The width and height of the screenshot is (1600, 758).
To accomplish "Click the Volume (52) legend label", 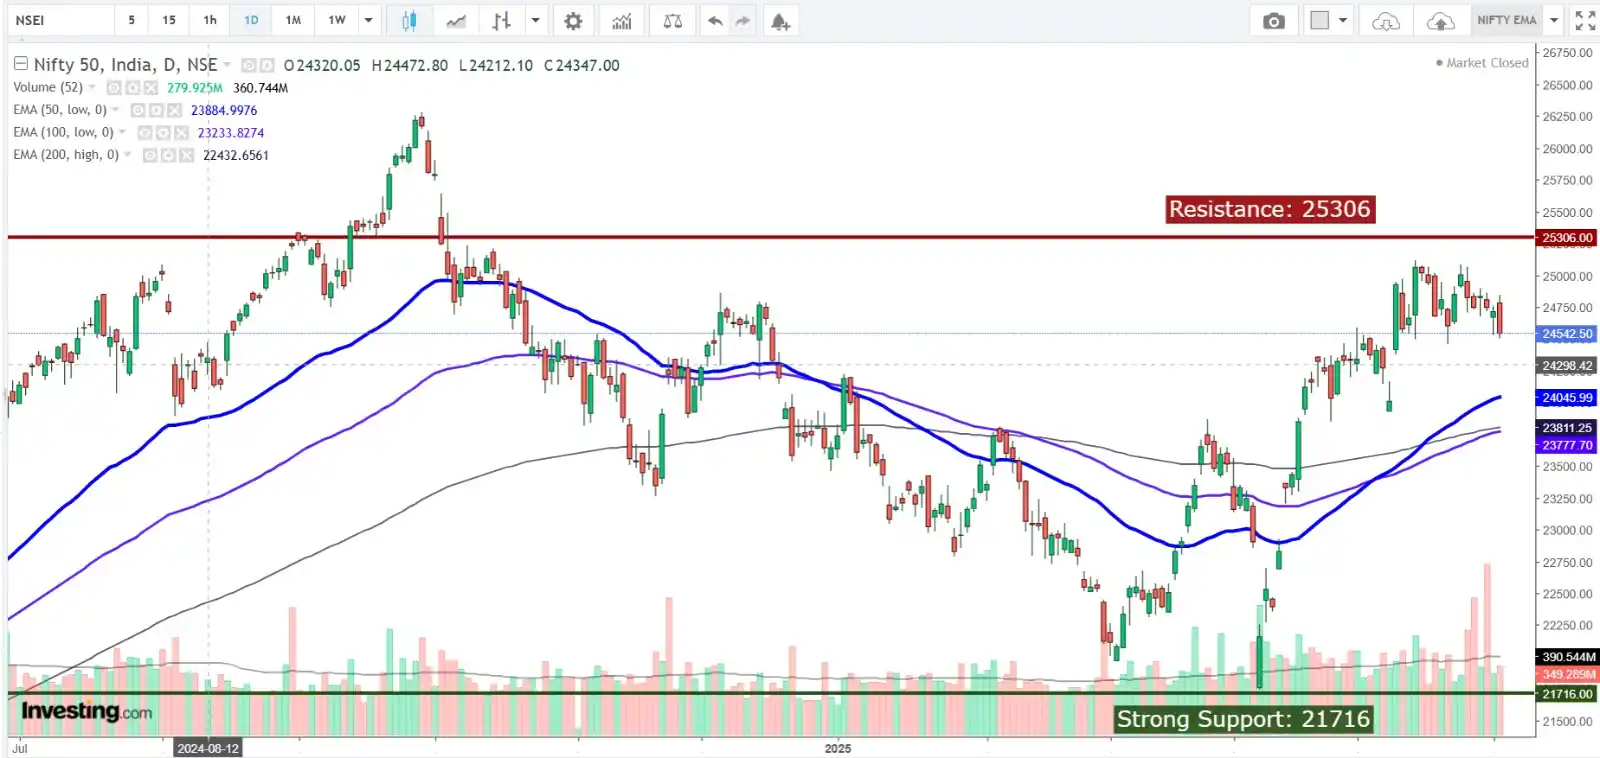I will [48, 87].
